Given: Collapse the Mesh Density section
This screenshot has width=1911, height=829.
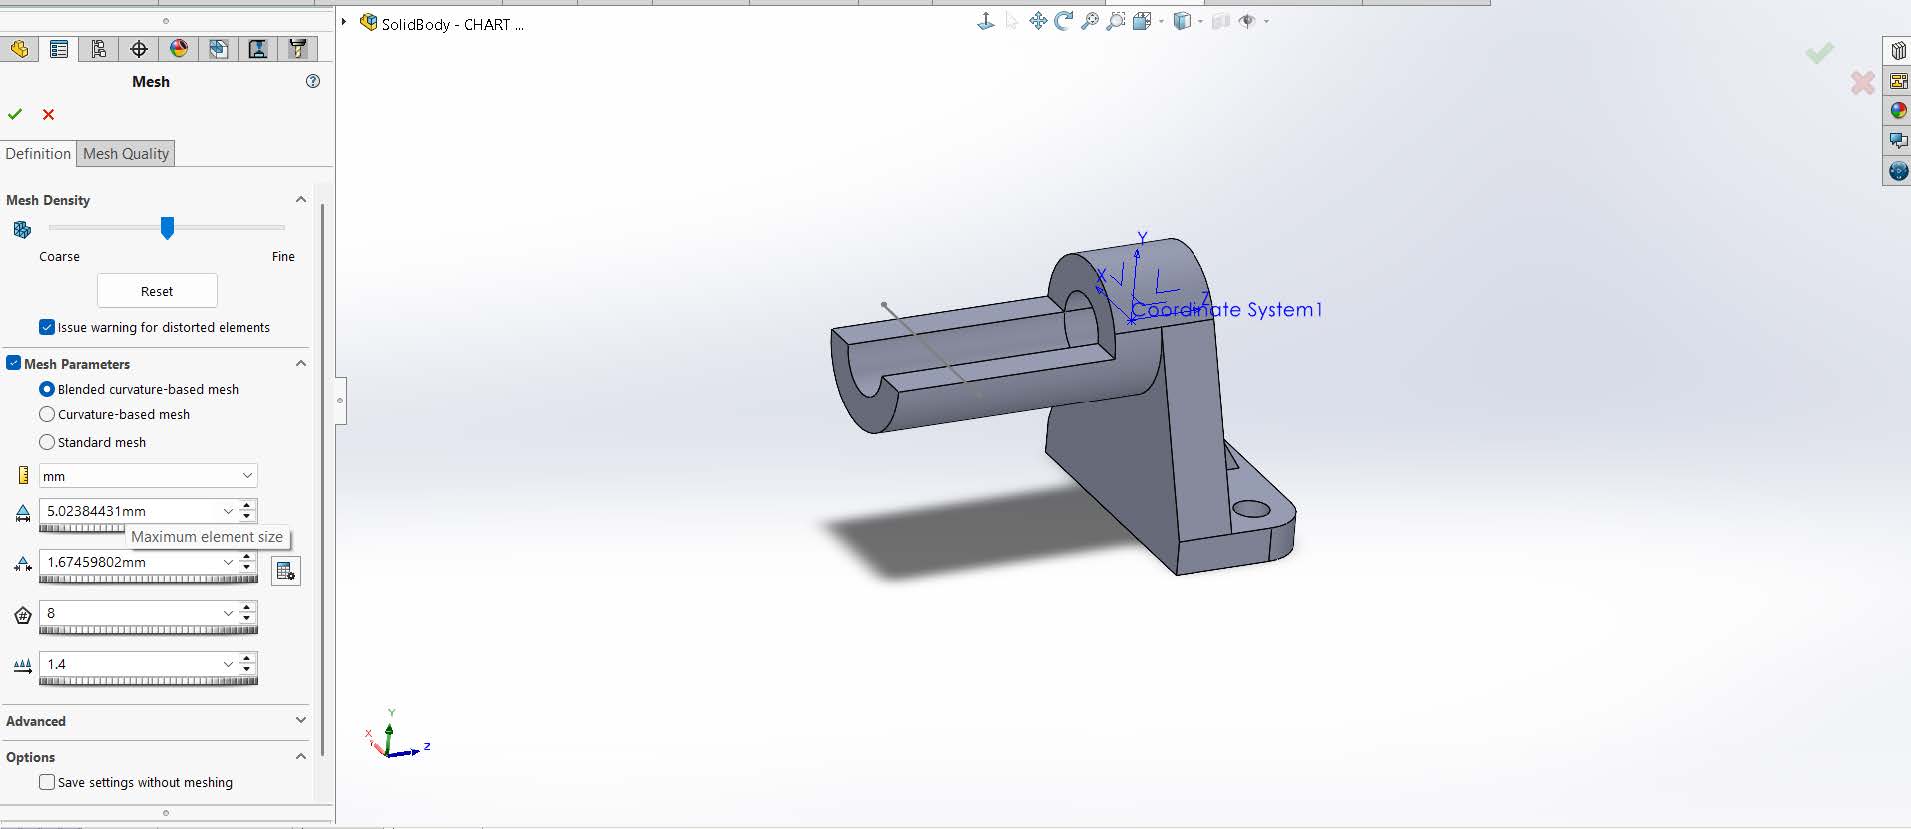Looking at the screenshot, I should click(300, 200).
